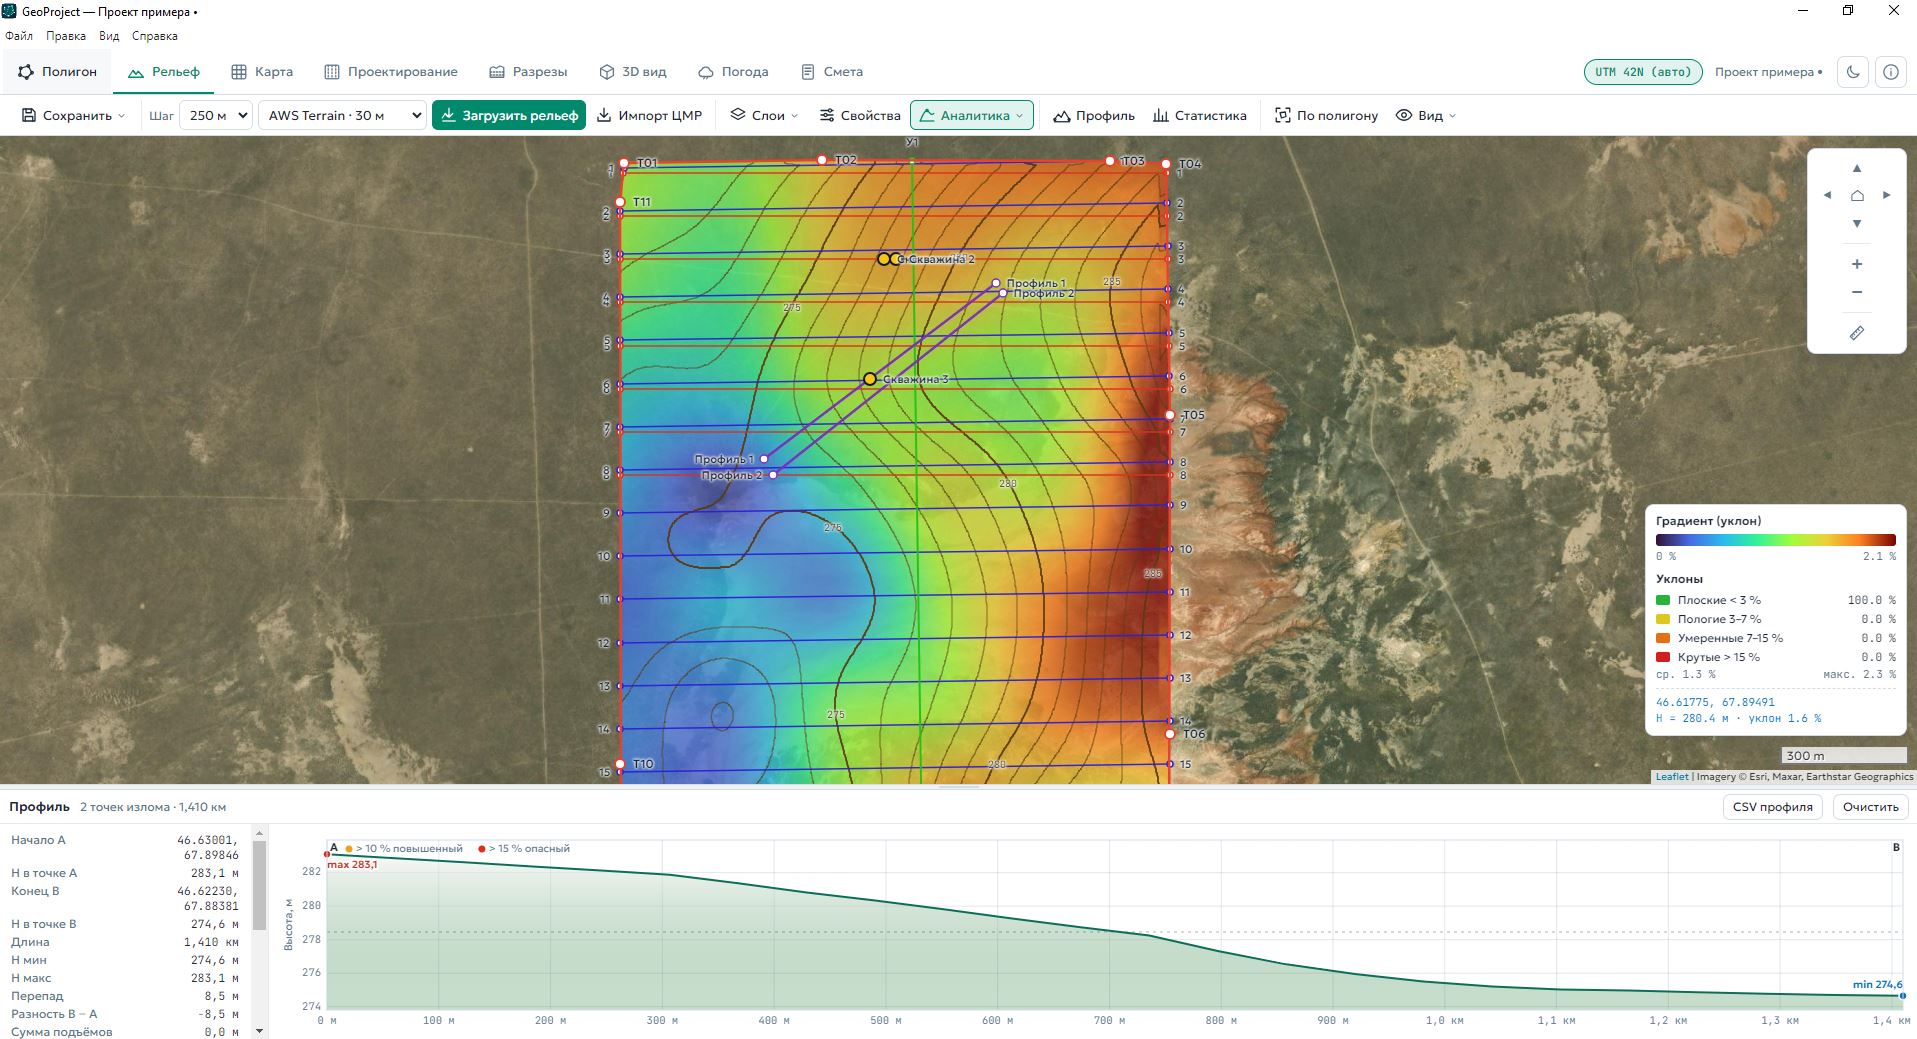Toggle the Аналитика panel button
The width and height of the screenshot is (1917, 1039).
pos(972,116)
